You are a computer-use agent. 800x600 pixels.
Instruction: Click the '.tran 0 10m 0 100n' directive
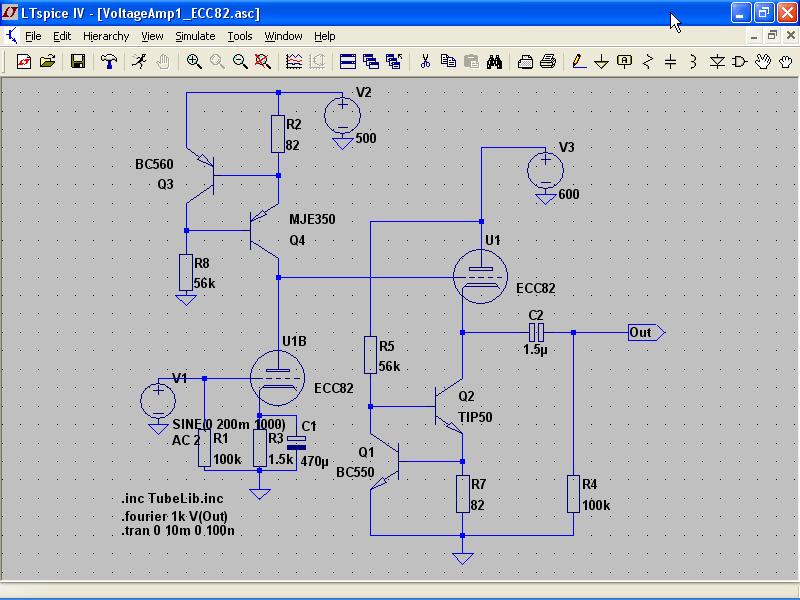tap(178, 531)
